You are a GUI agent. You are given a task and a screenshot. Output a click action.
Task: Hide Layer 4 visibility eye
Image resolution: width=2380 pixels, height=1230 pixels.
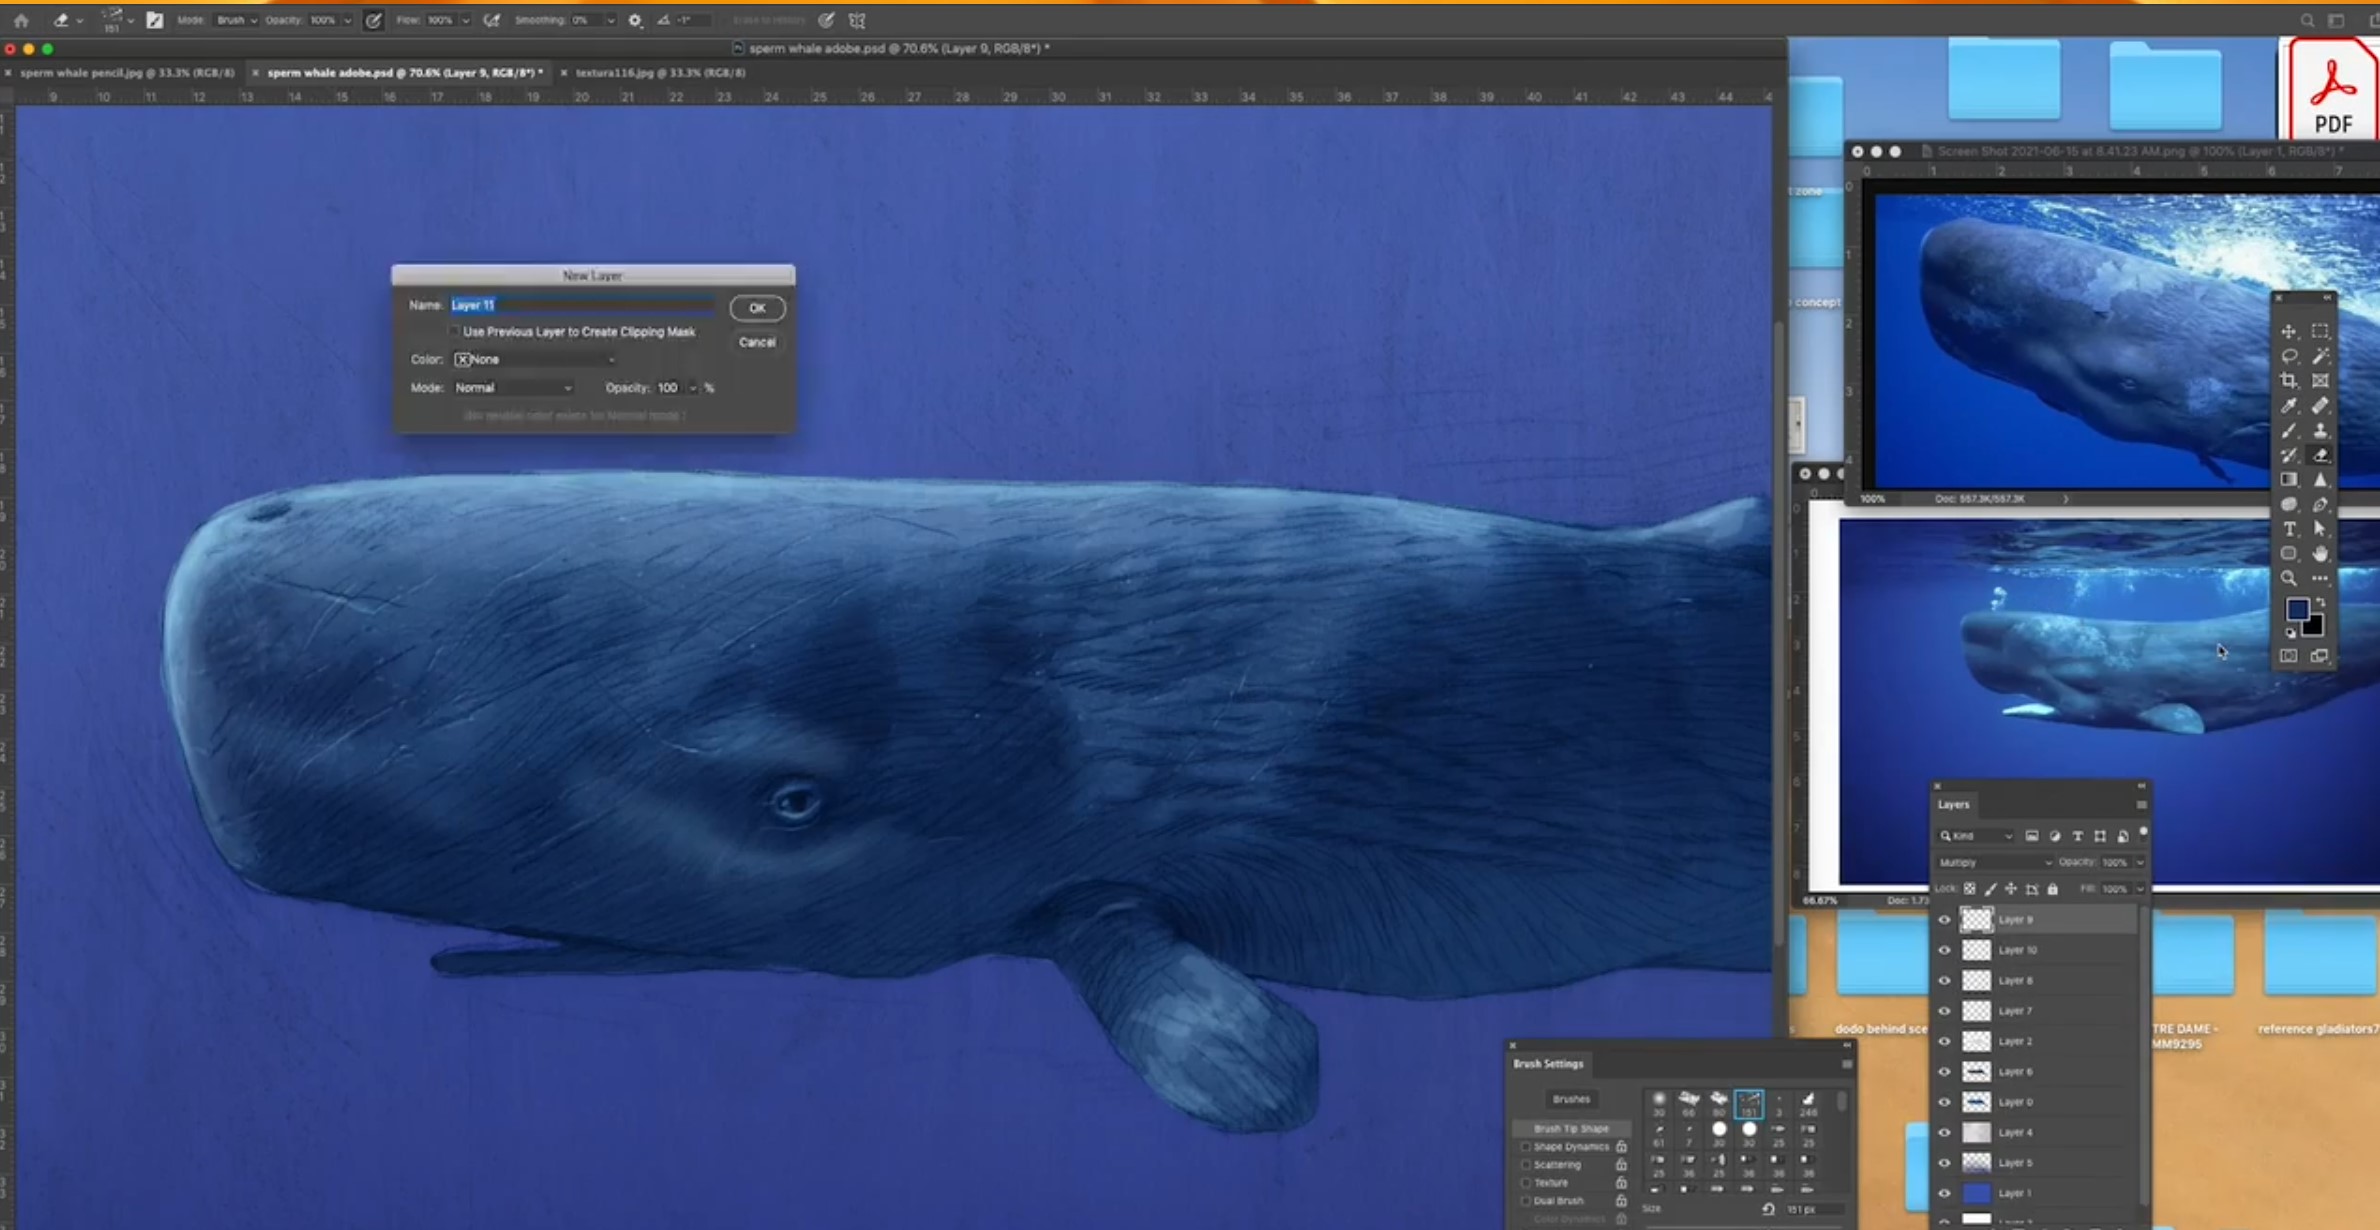1944,1132
